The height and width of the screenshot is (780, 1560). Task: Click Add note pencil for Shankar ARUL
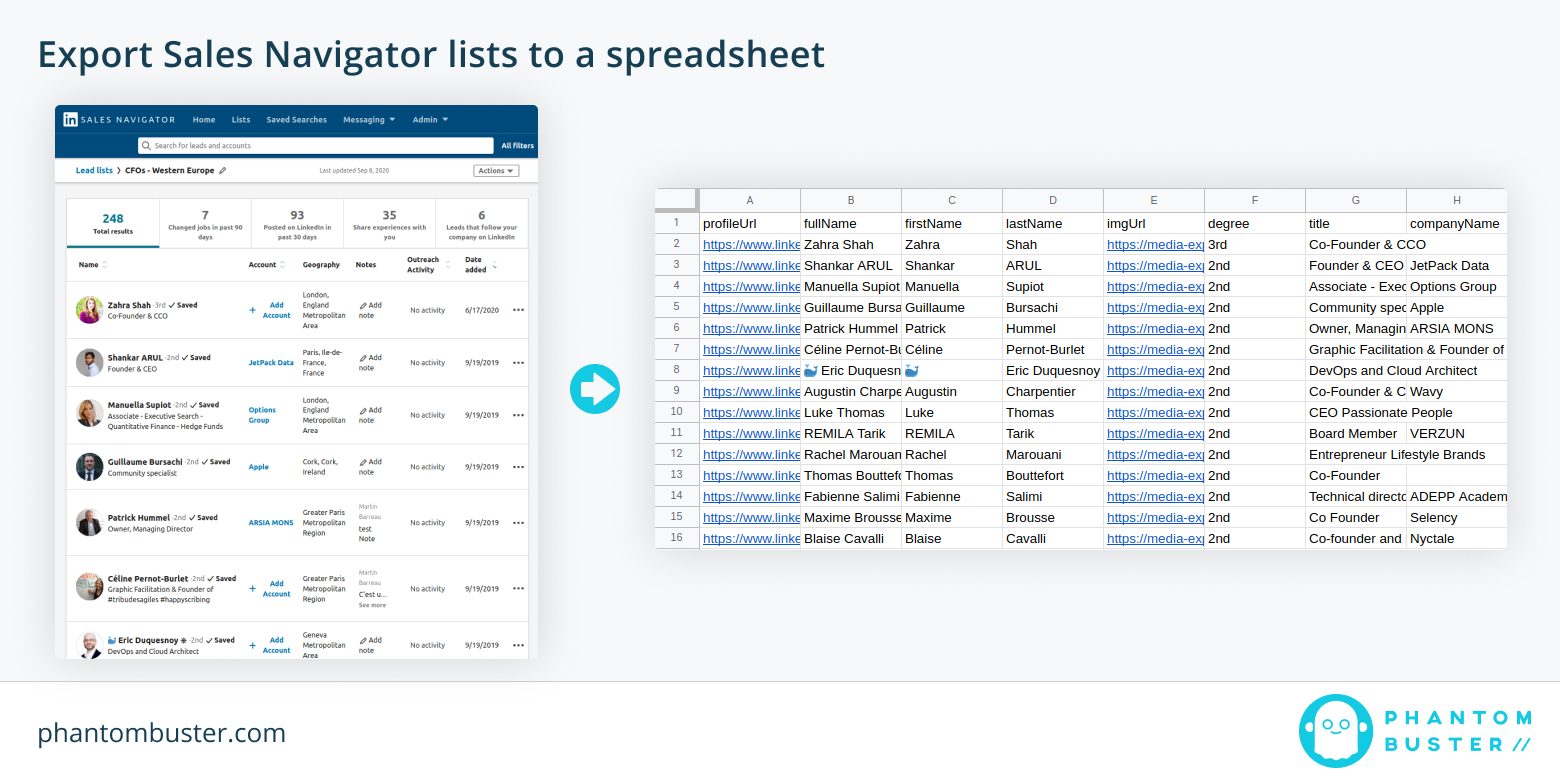tap(363, 358)
